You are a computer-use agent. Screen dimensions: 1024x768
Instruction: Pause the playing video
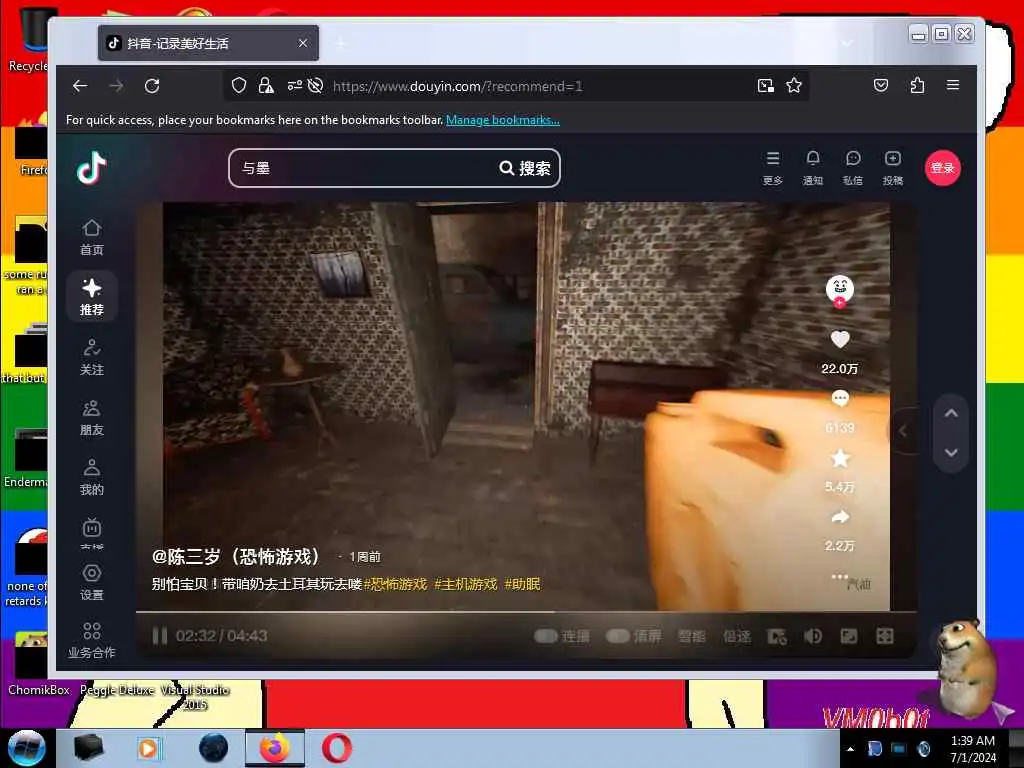[159, 635]
